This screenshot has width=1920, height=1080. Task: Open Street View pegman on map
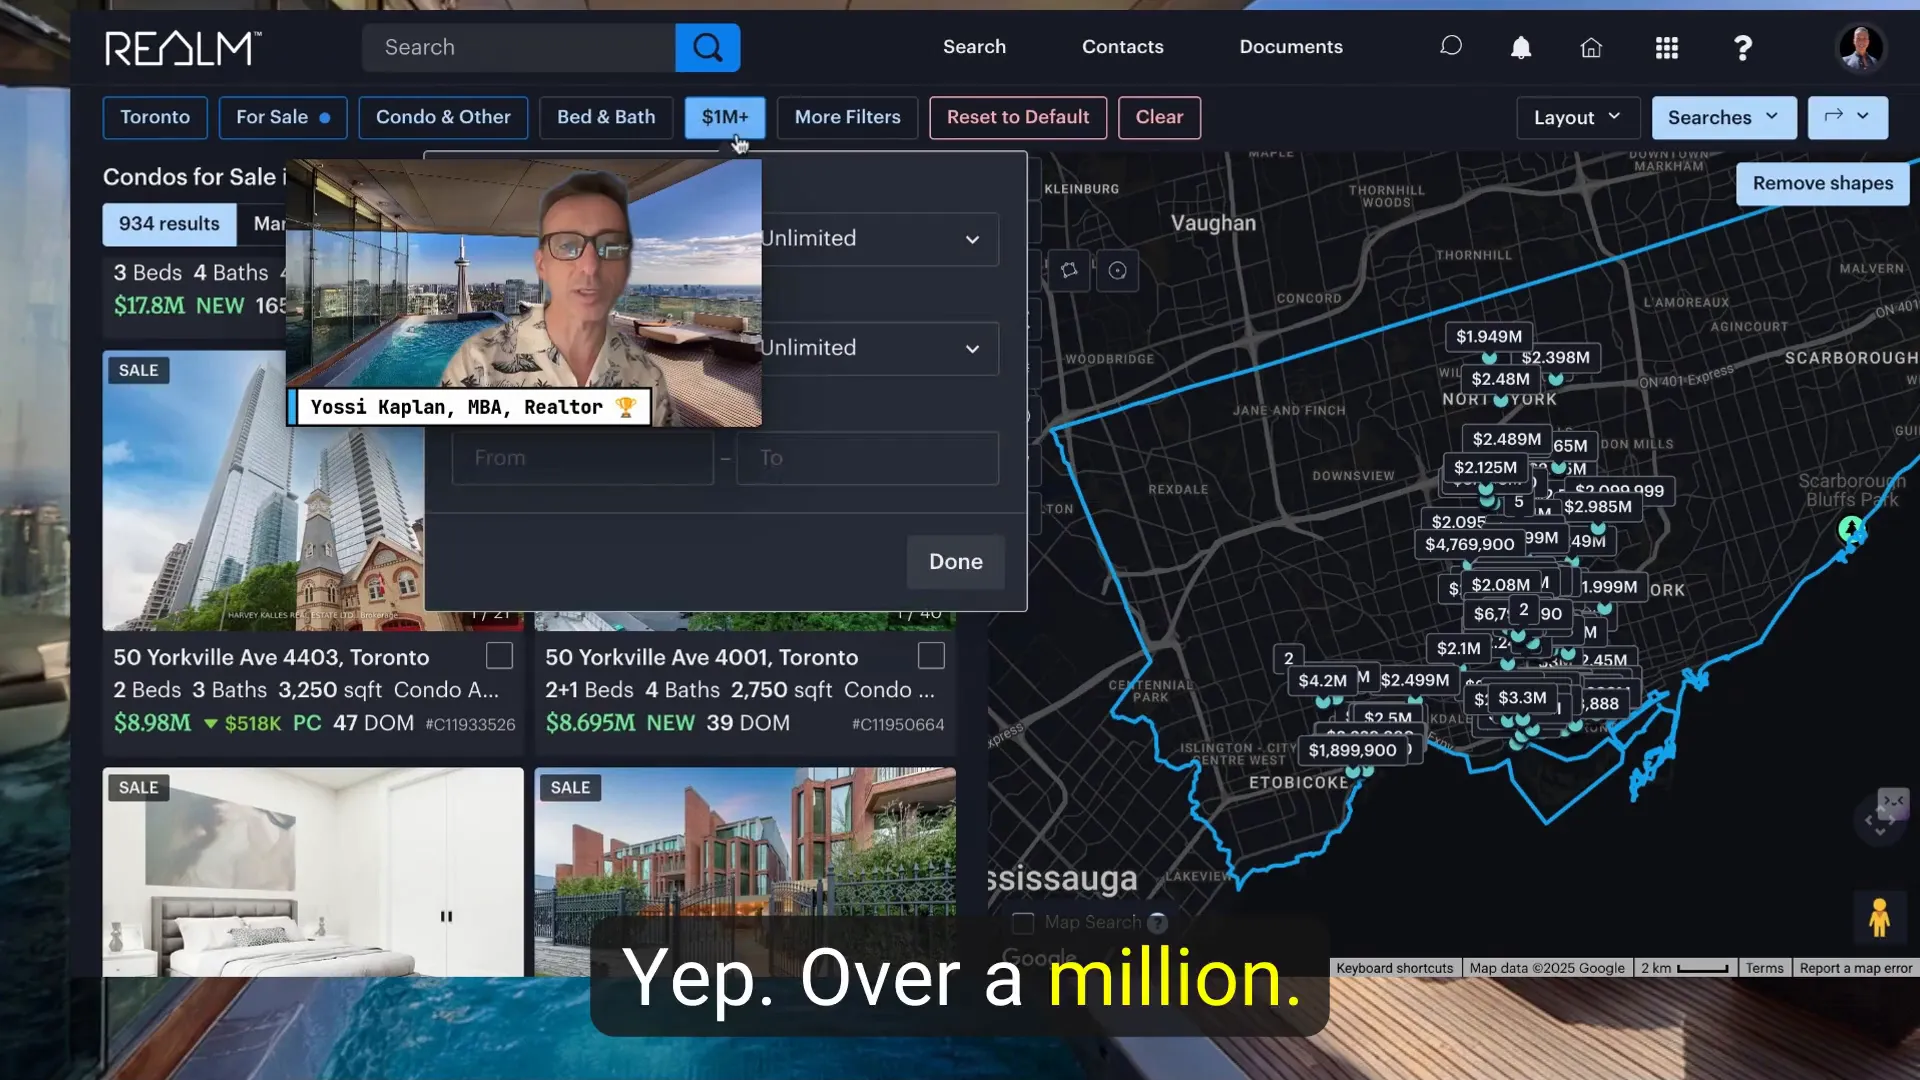point(1879,917)
